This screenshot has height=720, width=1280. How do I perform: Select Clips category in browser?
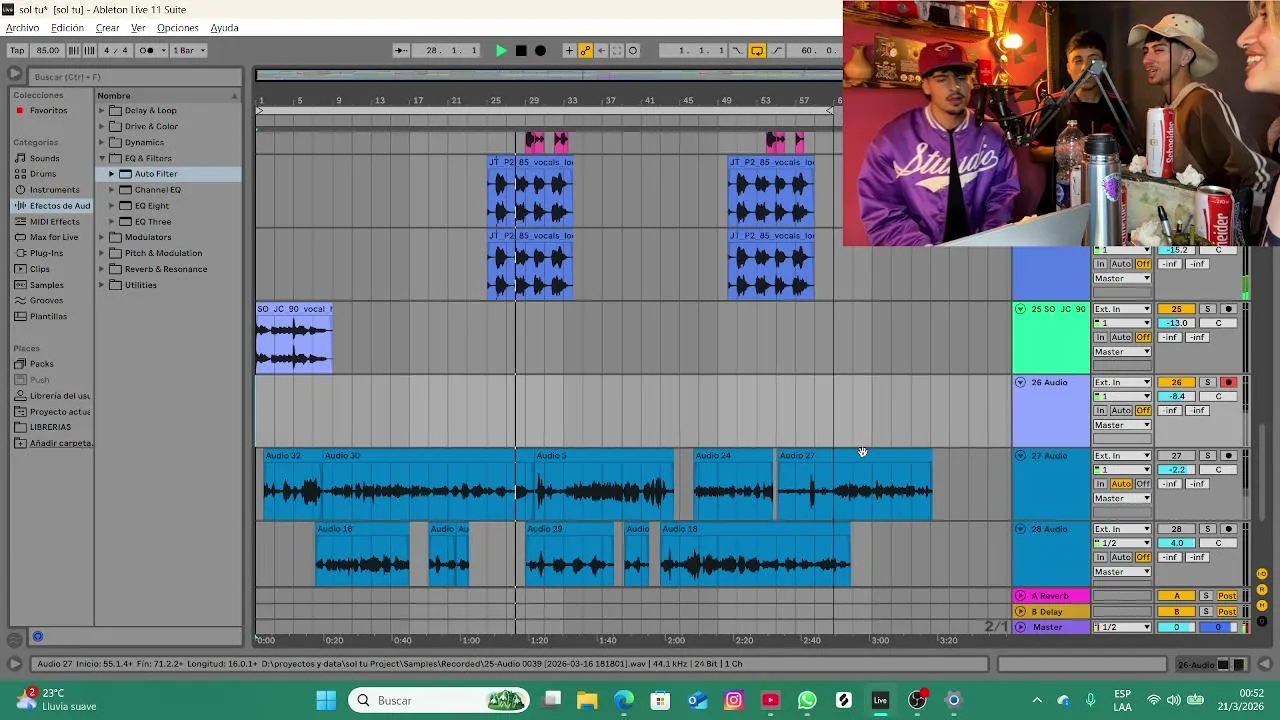(40, 269)
